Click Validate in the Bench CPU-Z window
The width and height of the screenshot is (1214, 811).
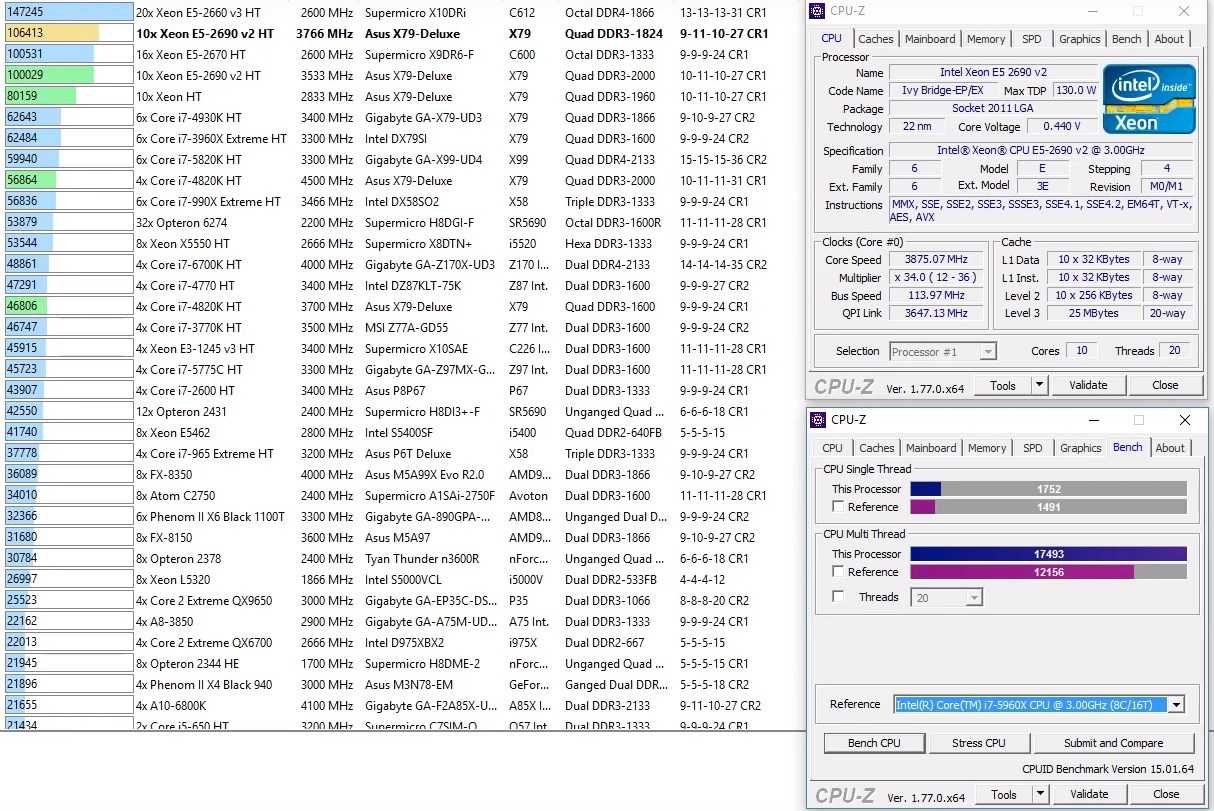(x=1089, y=794)
